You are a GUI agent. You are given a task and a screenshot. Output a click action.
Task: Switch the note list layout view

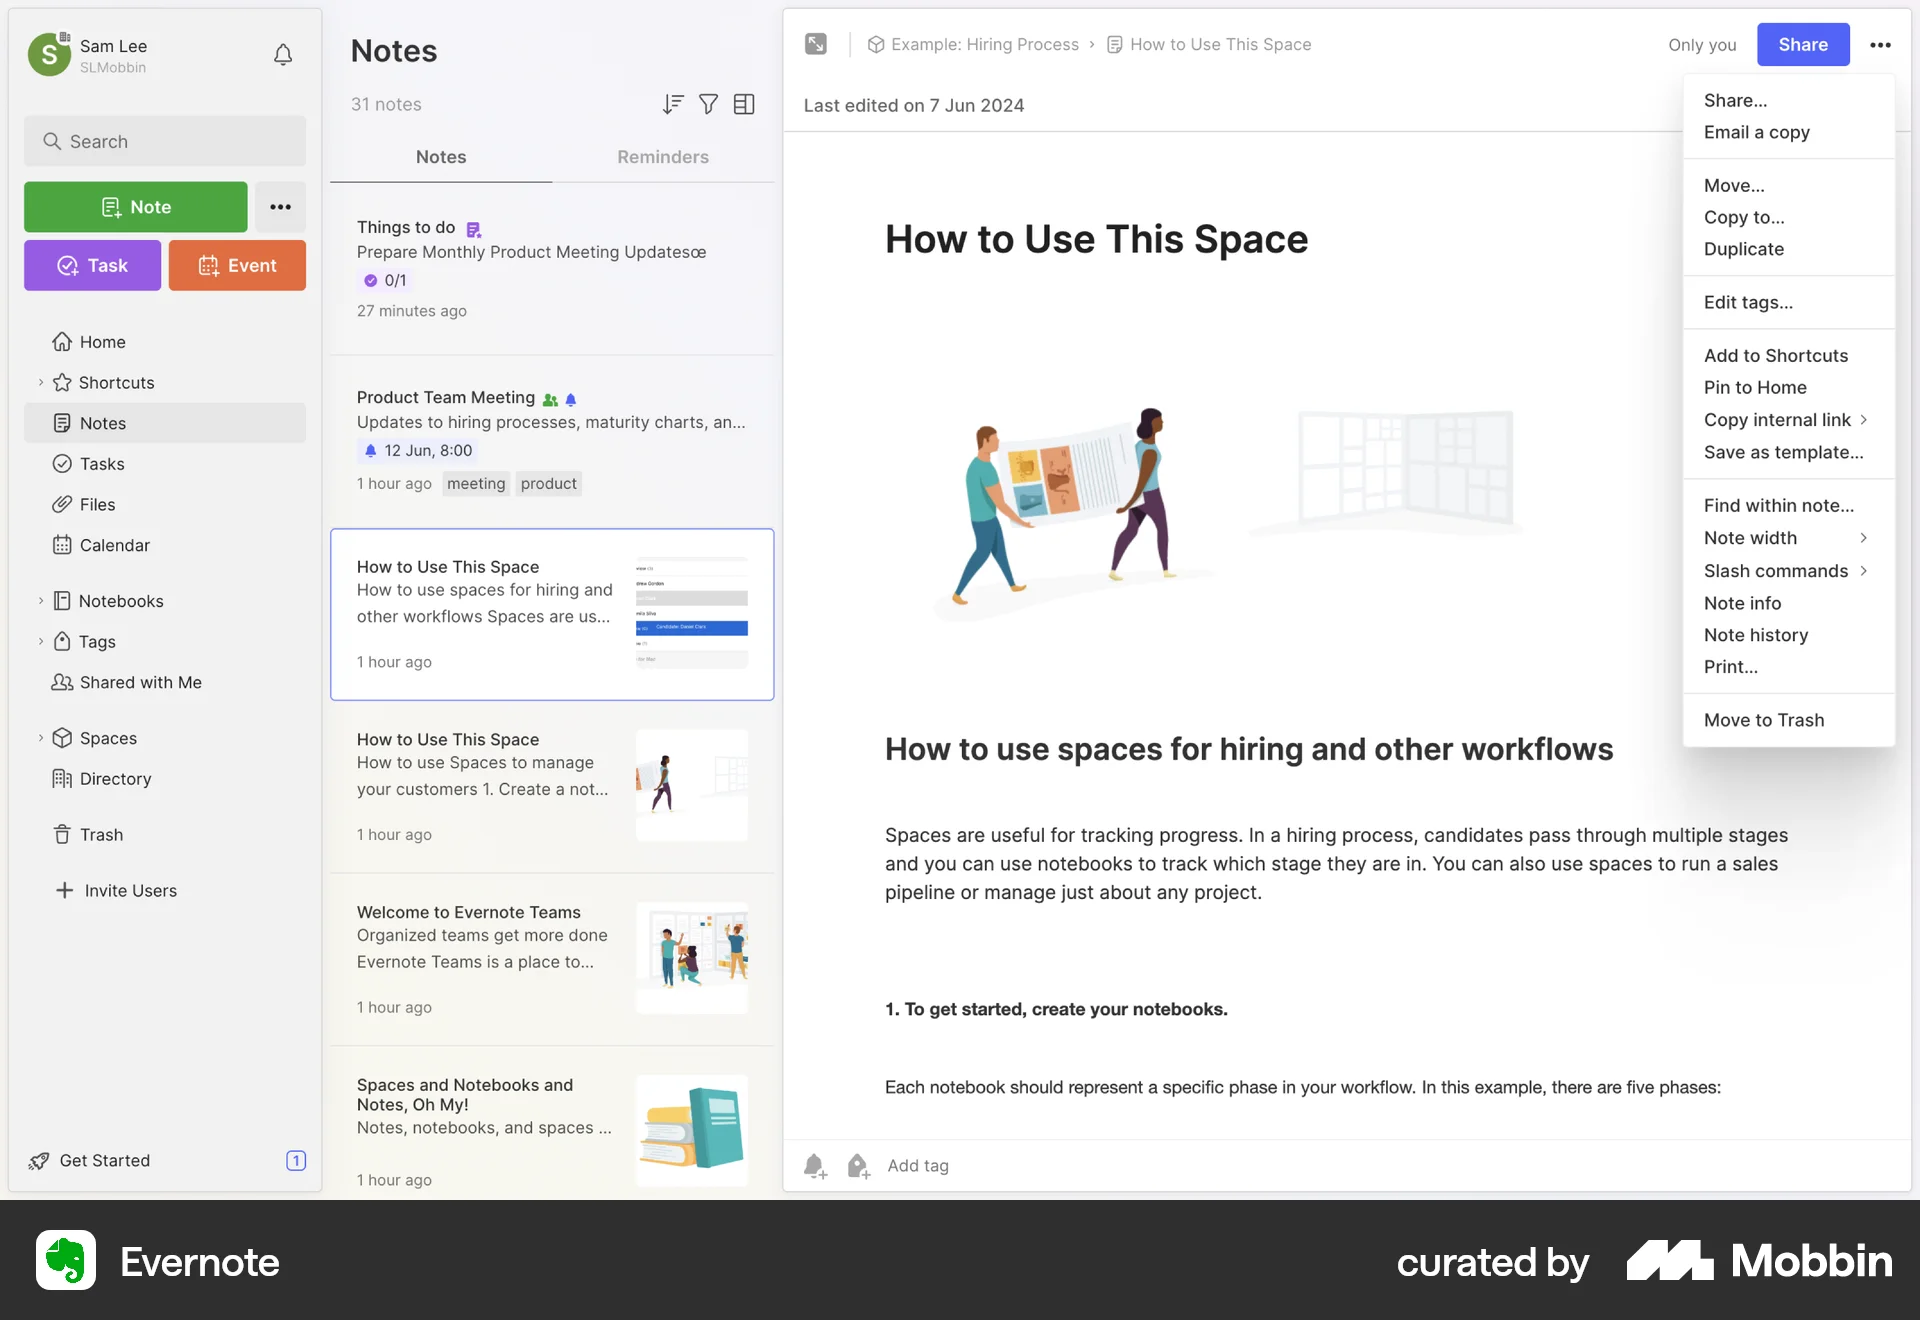click(744, 104)
